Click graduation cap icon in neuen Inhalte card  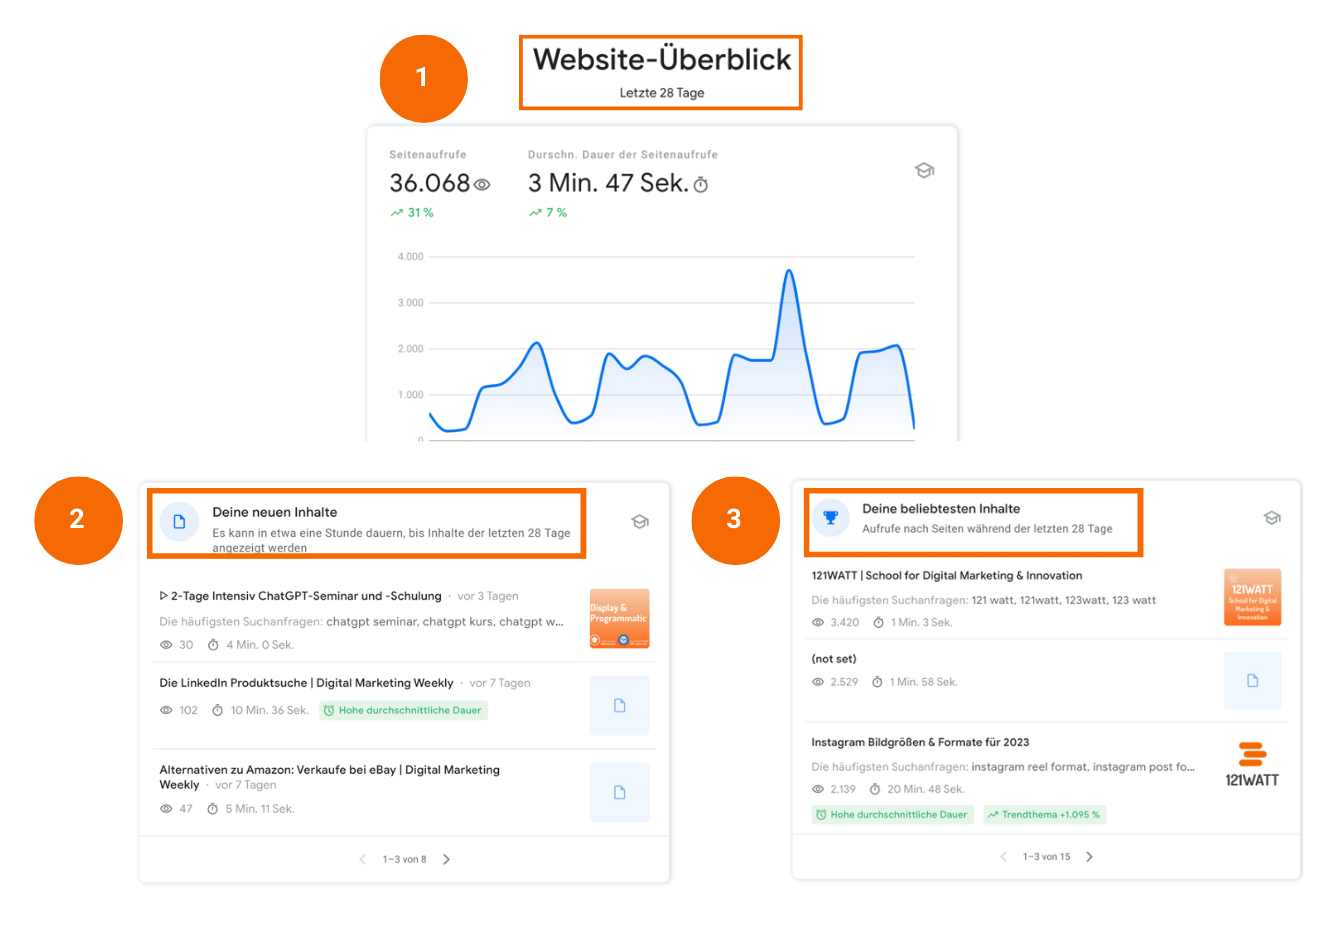[640, 521]
